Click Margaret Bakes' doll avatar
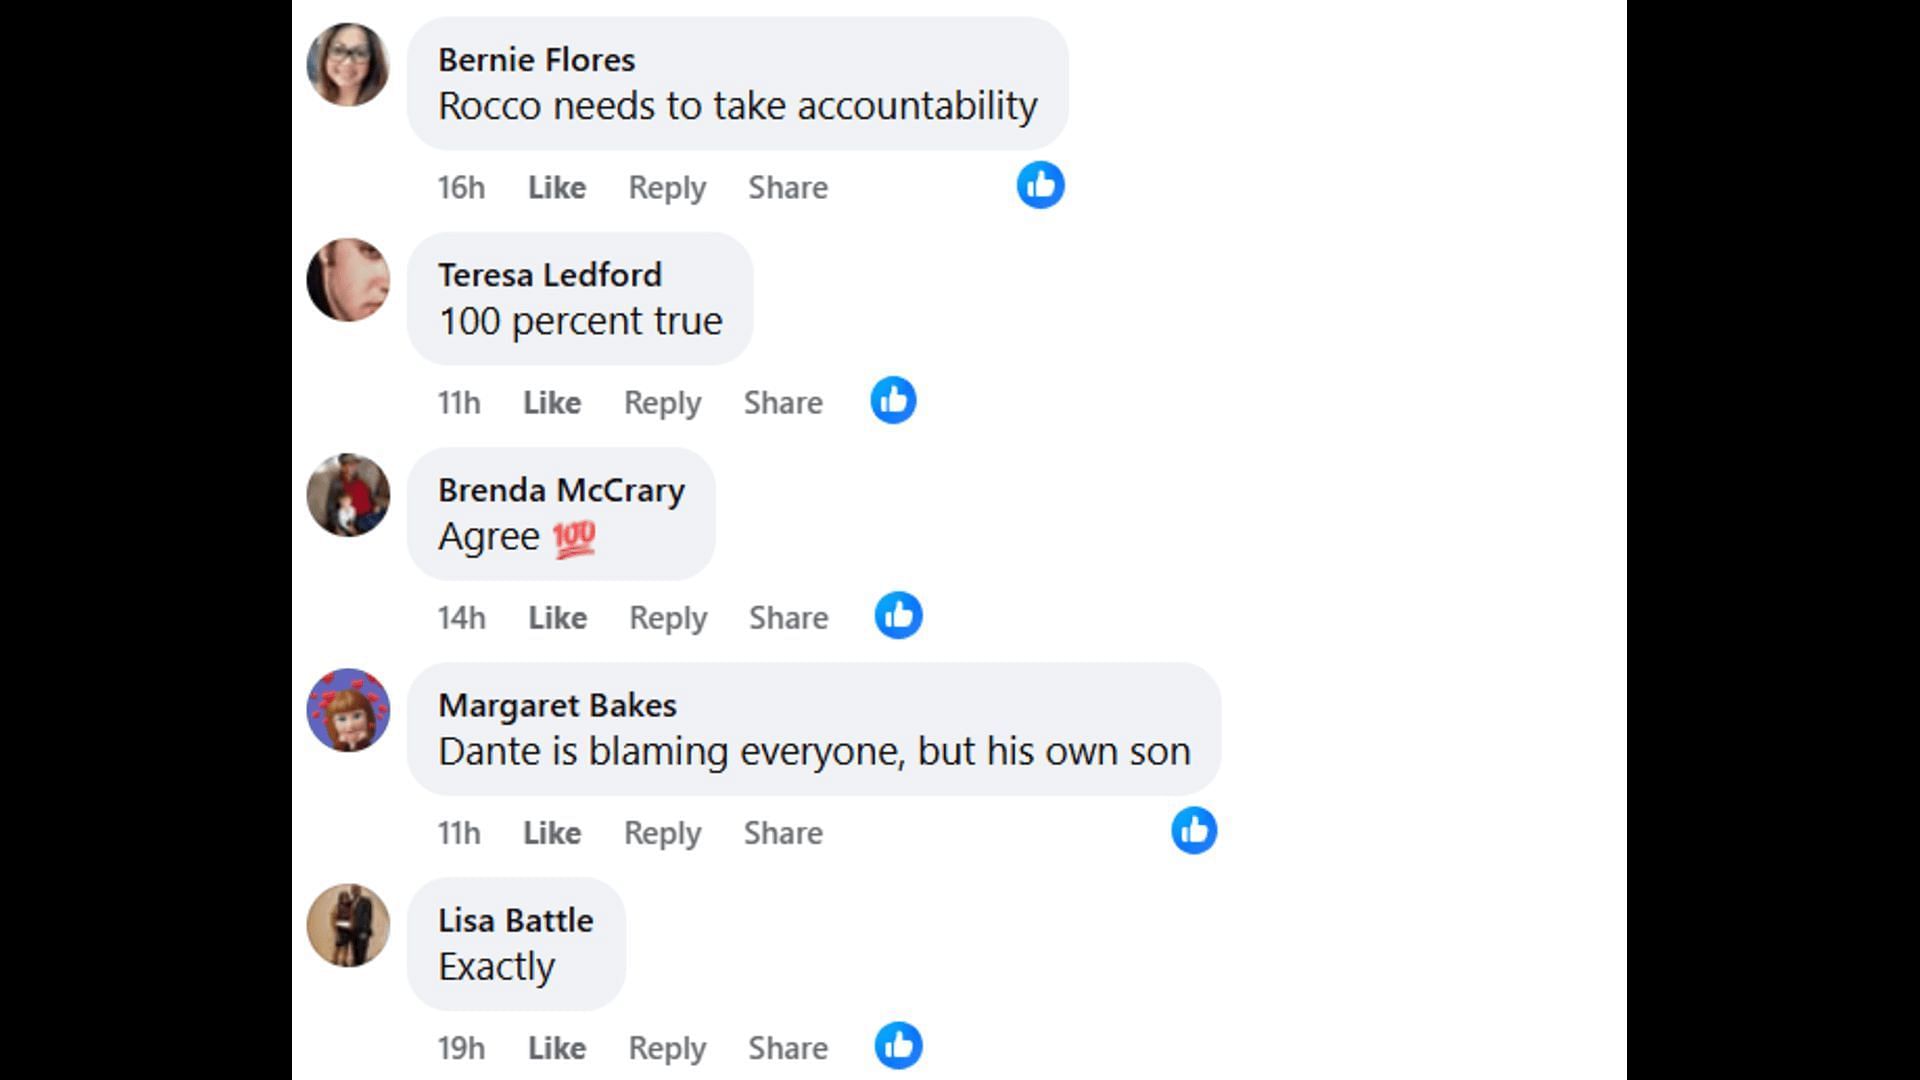The width and height of the screenshot is (1920, 1080). coord(348,710)
